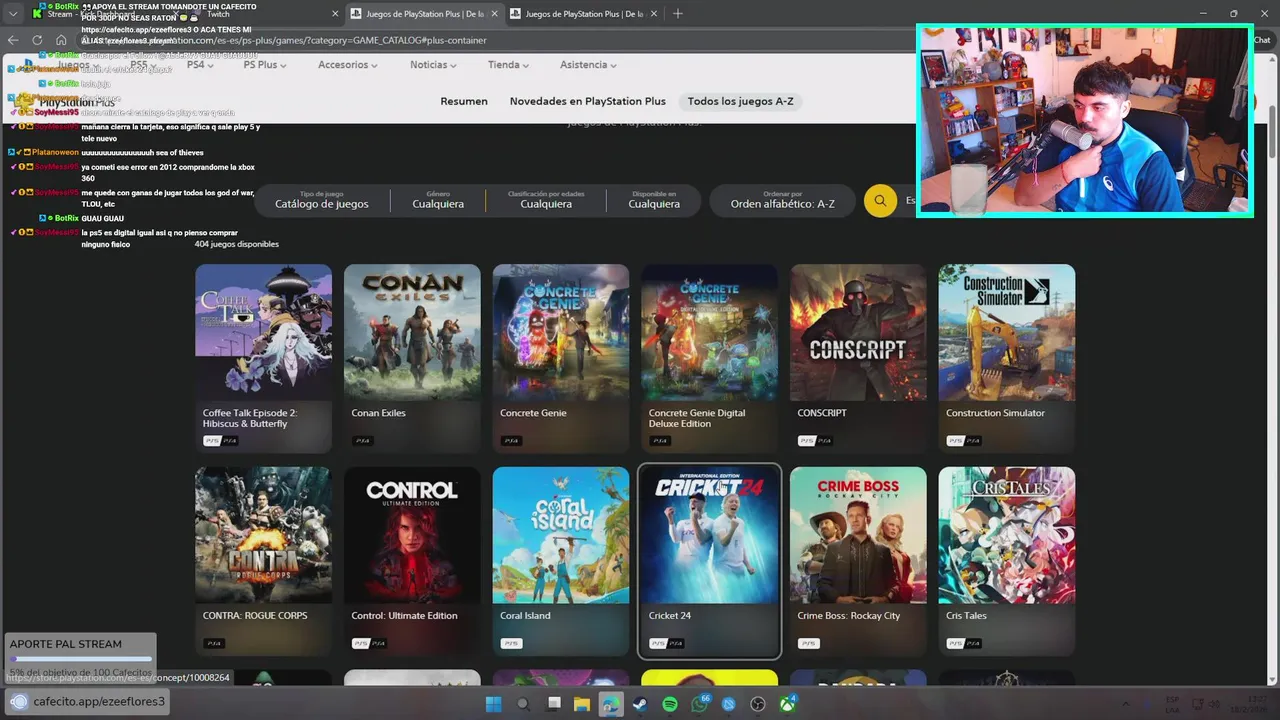Show hidden system tray icons chevron

[1125, 704]
